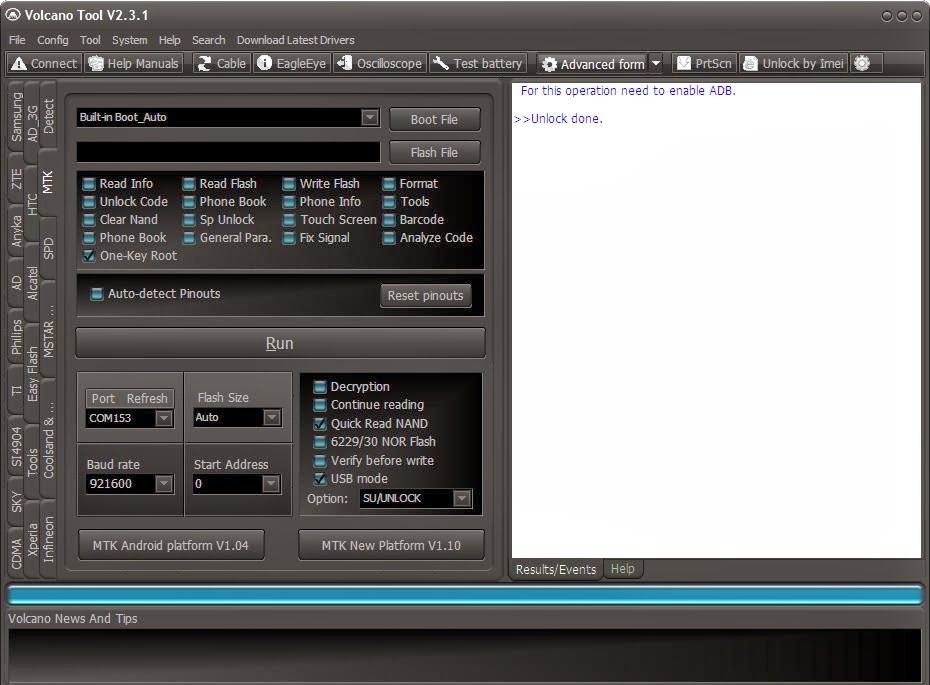This screenshot has width=930, height=685.
Task: Enable Read Info checkbox
Action: (89, 184)
